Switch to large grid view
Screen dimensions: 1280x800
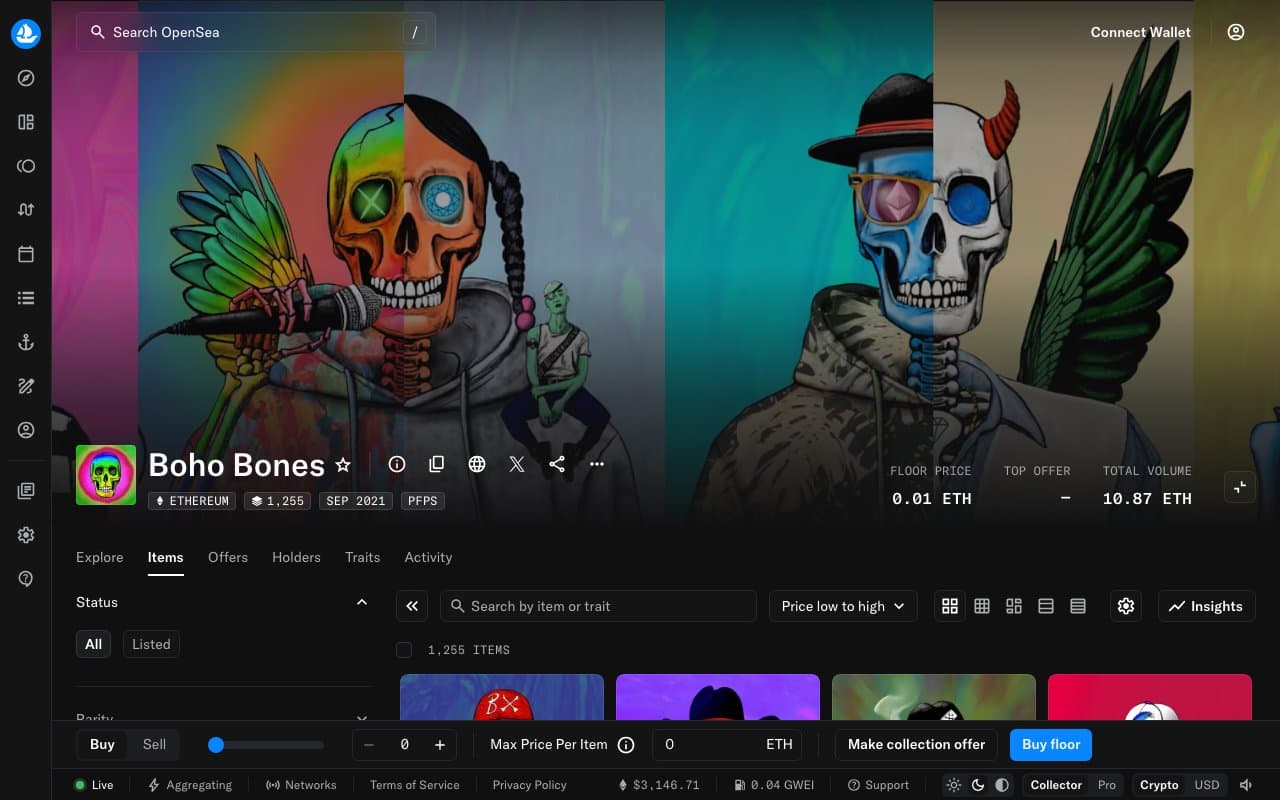pos(950,606)
